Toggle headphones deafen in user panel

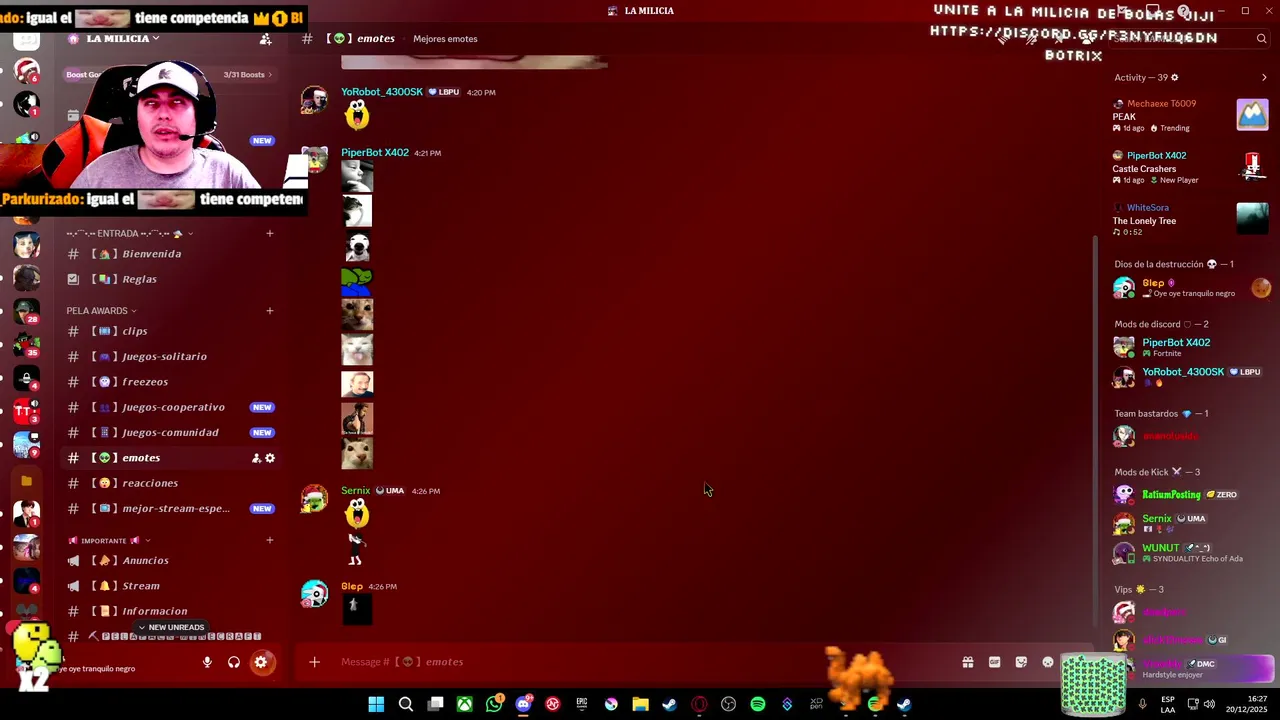[x=234, y=662]
